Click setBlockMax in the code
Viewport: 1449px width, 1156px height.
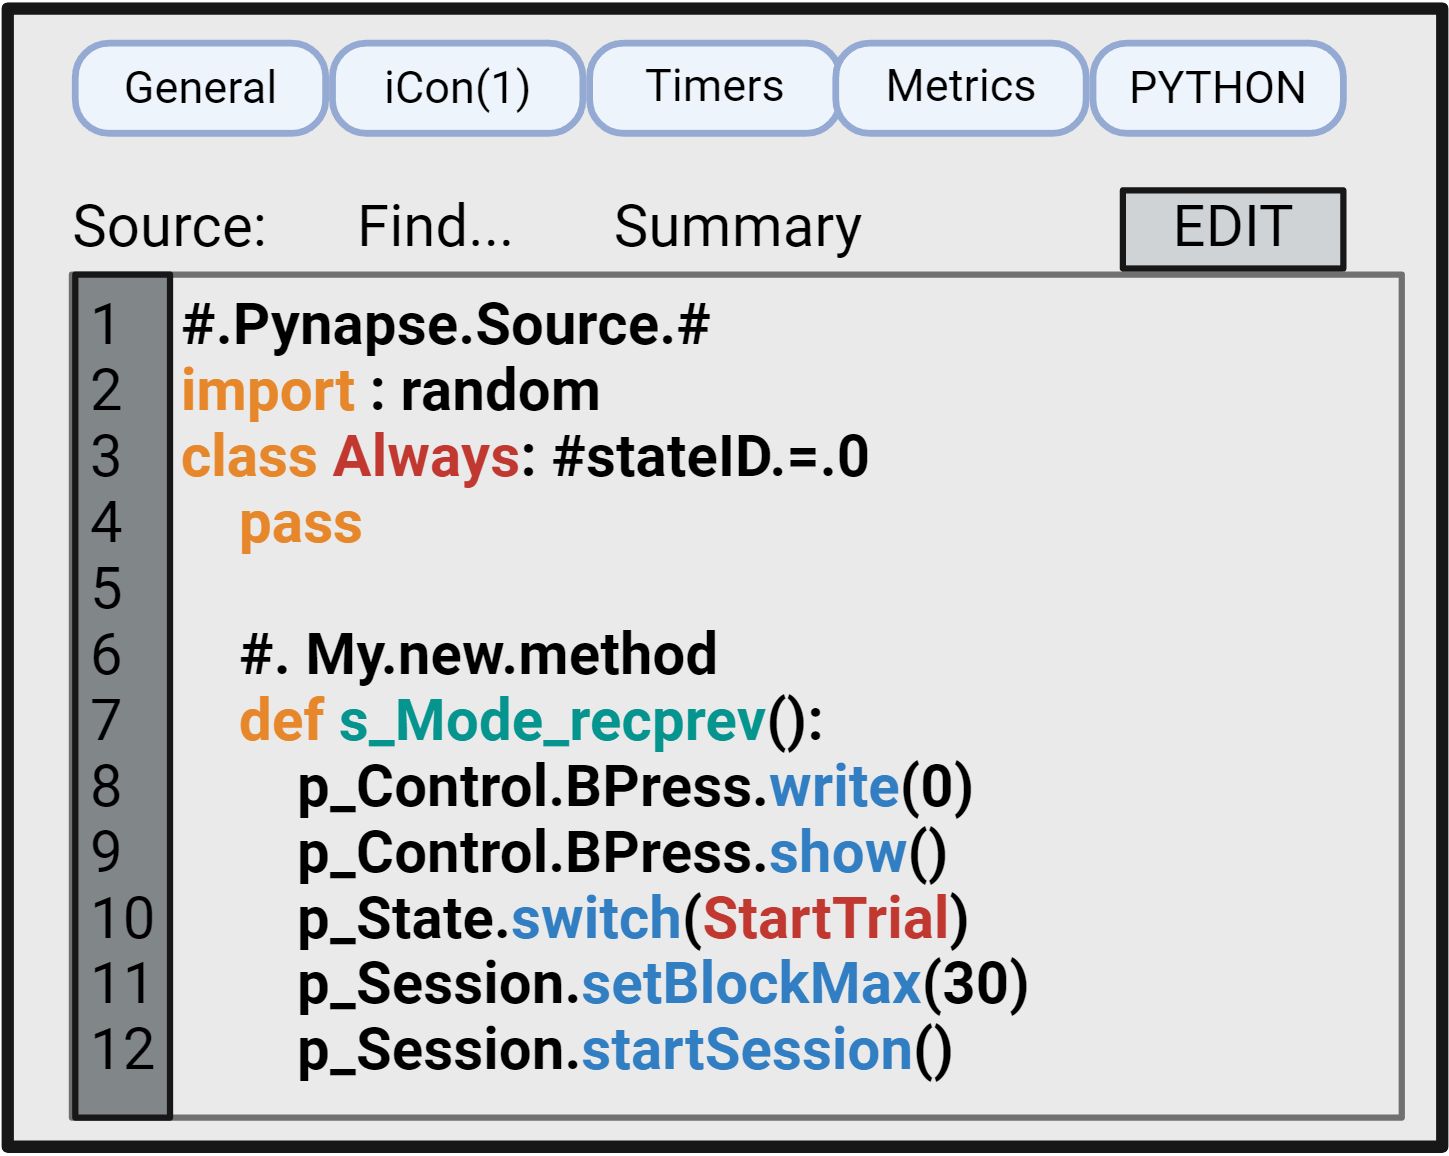click(x=751, y=984)
